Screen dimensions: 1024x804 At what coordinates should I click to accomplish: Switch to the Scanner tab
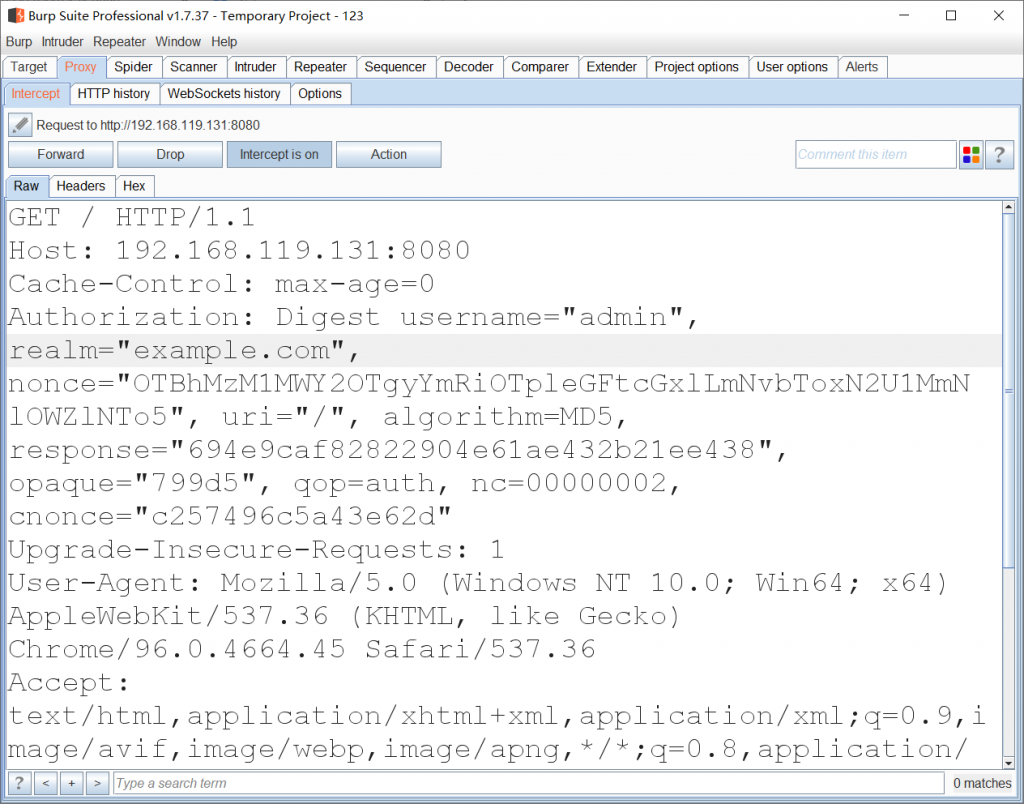pos(193,67)
